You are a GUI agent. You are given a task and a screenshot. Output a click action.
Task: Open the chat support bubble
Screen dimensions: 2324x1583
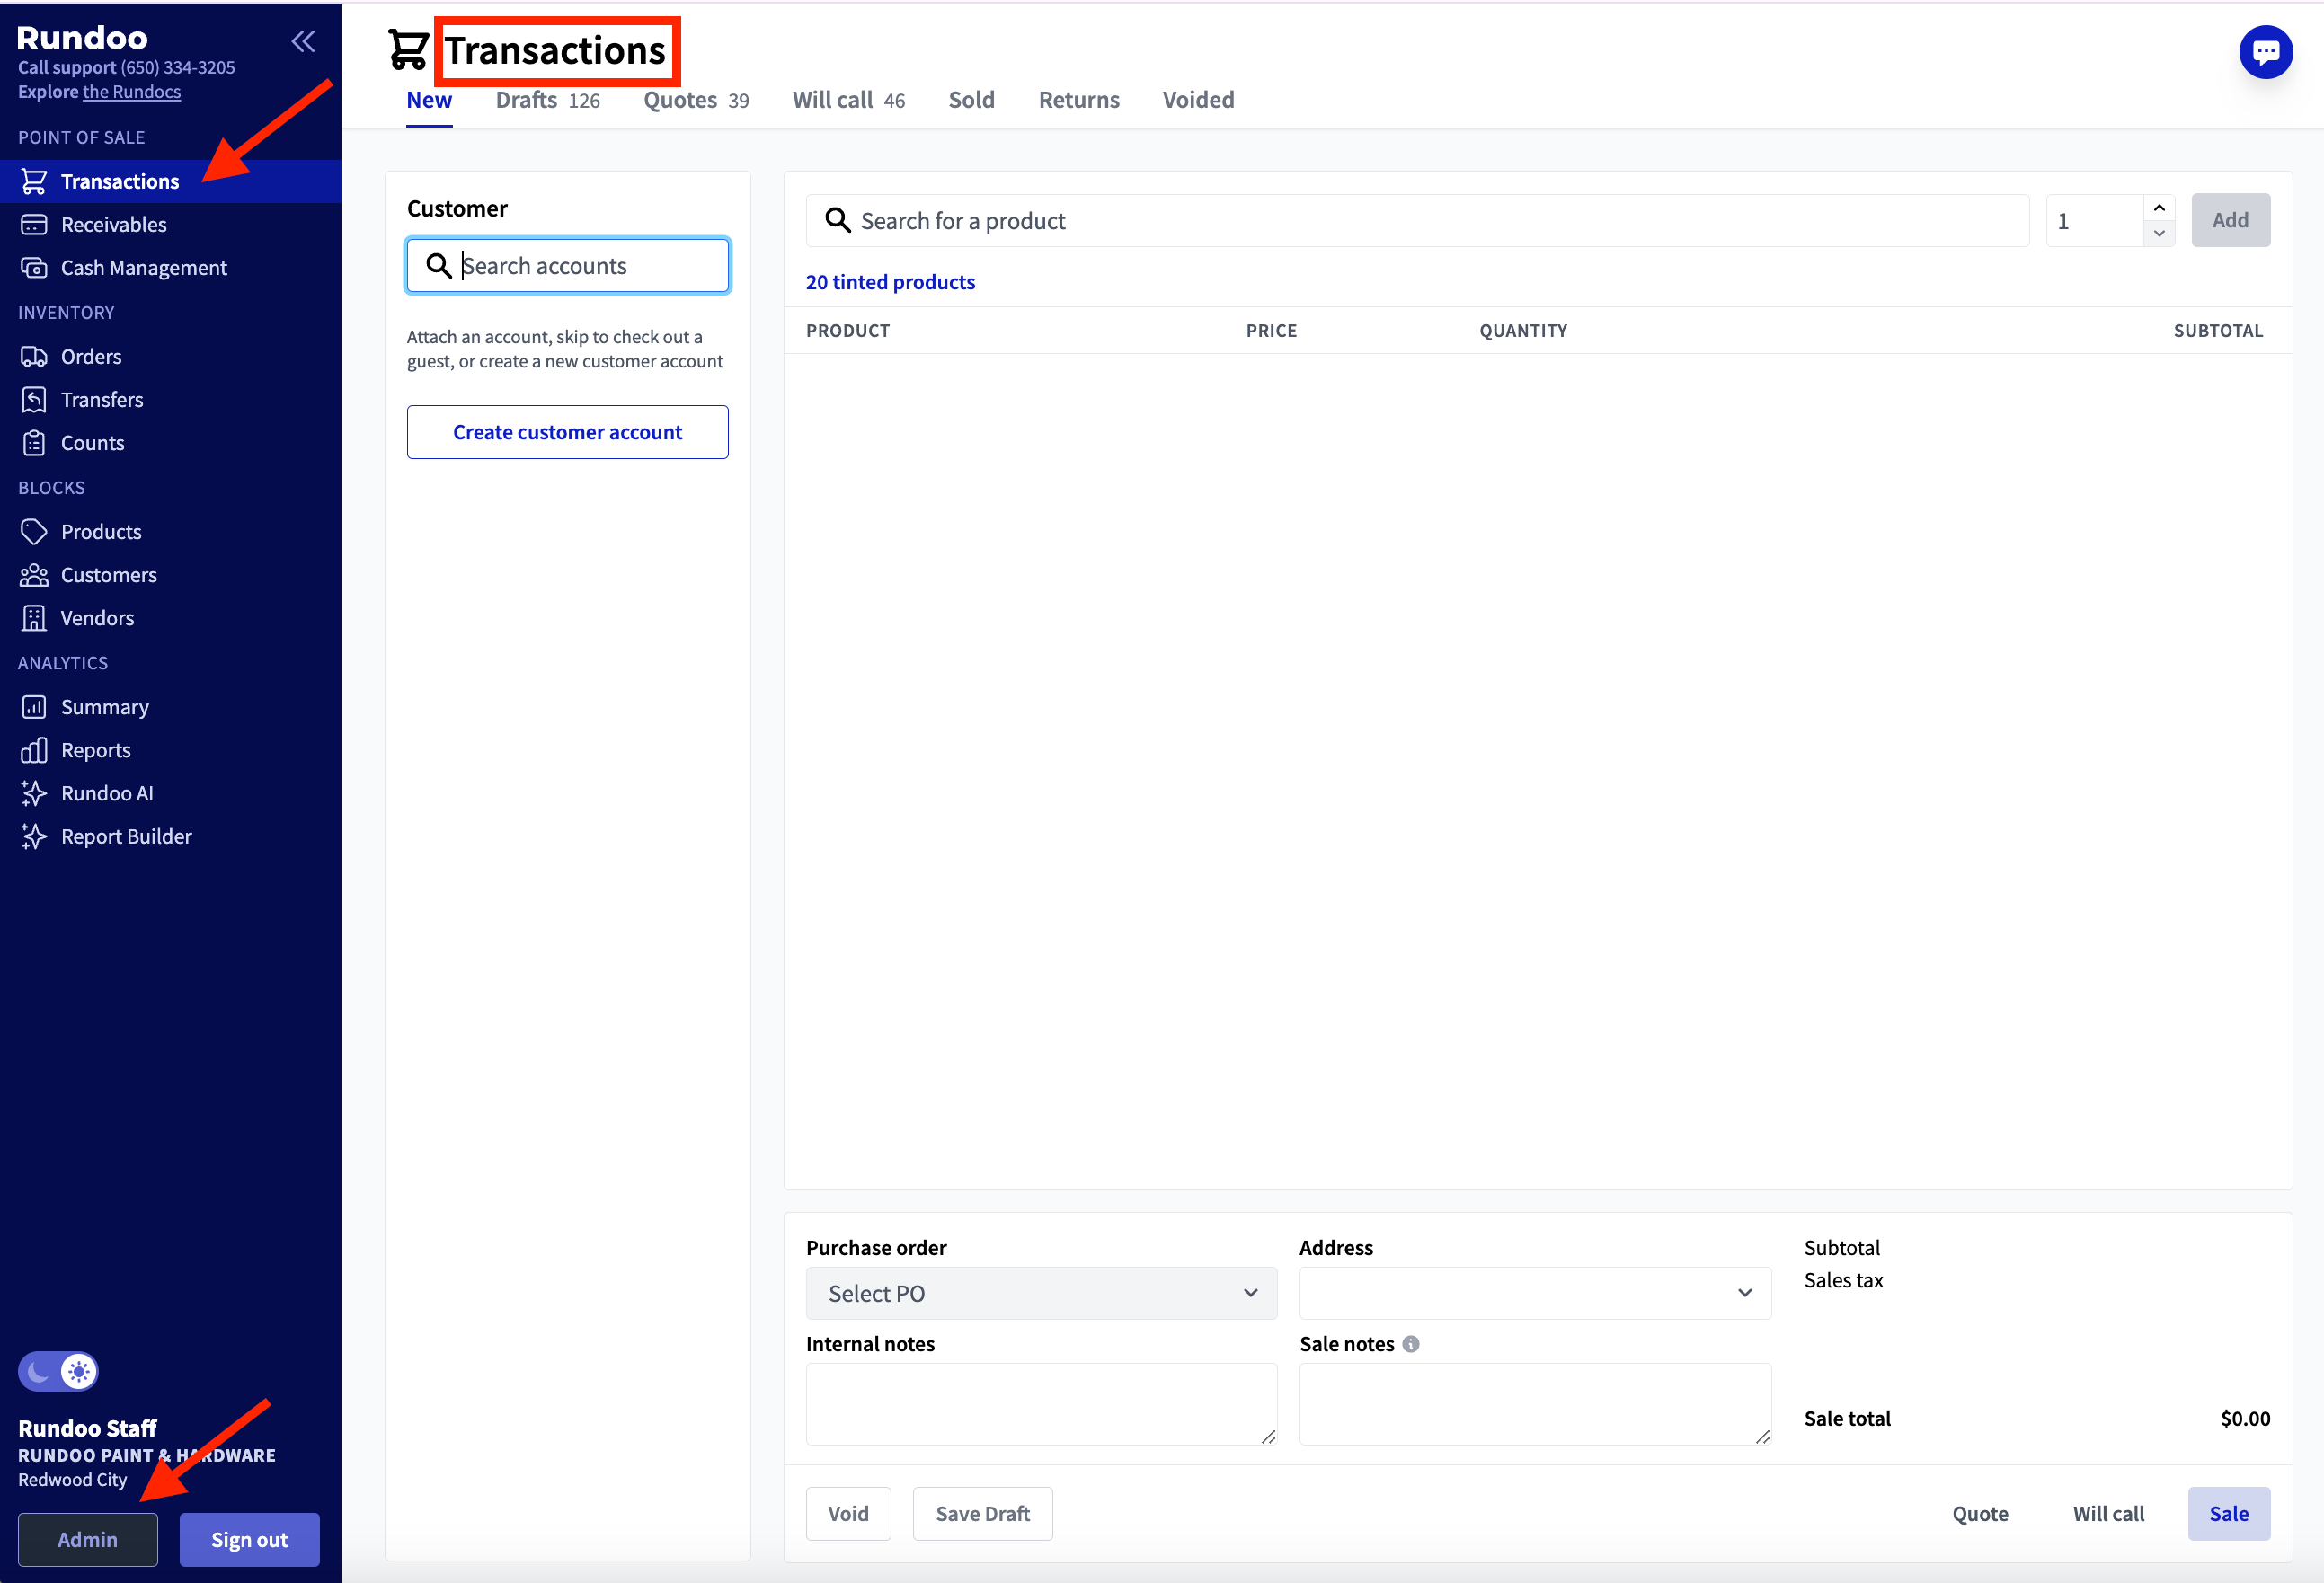click(x=2265, y=52)
